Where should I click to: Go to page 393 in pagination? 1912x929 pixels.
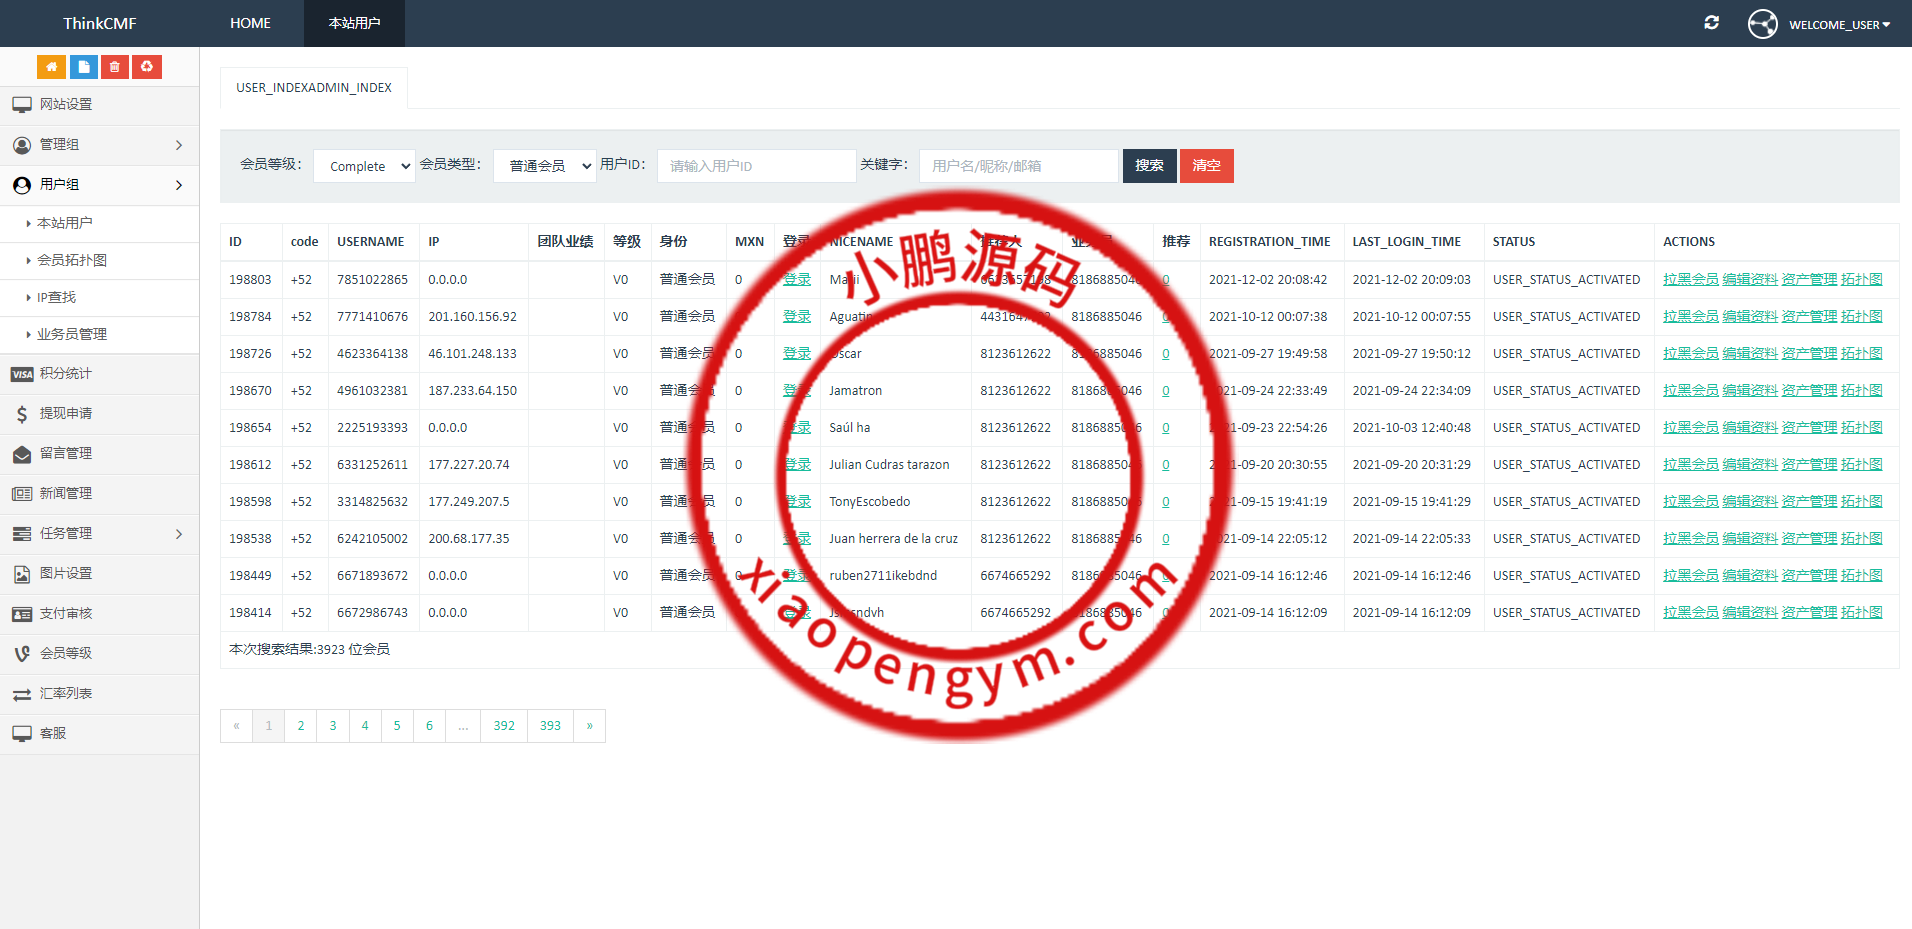[x=550, y=726]
